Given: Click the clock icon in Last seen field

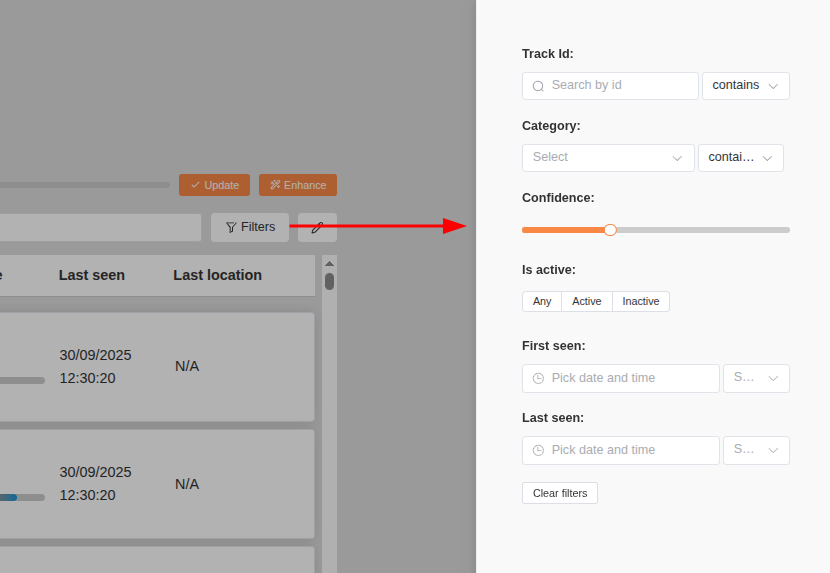Looking at the screenshot, I should (x=538, y=451).
